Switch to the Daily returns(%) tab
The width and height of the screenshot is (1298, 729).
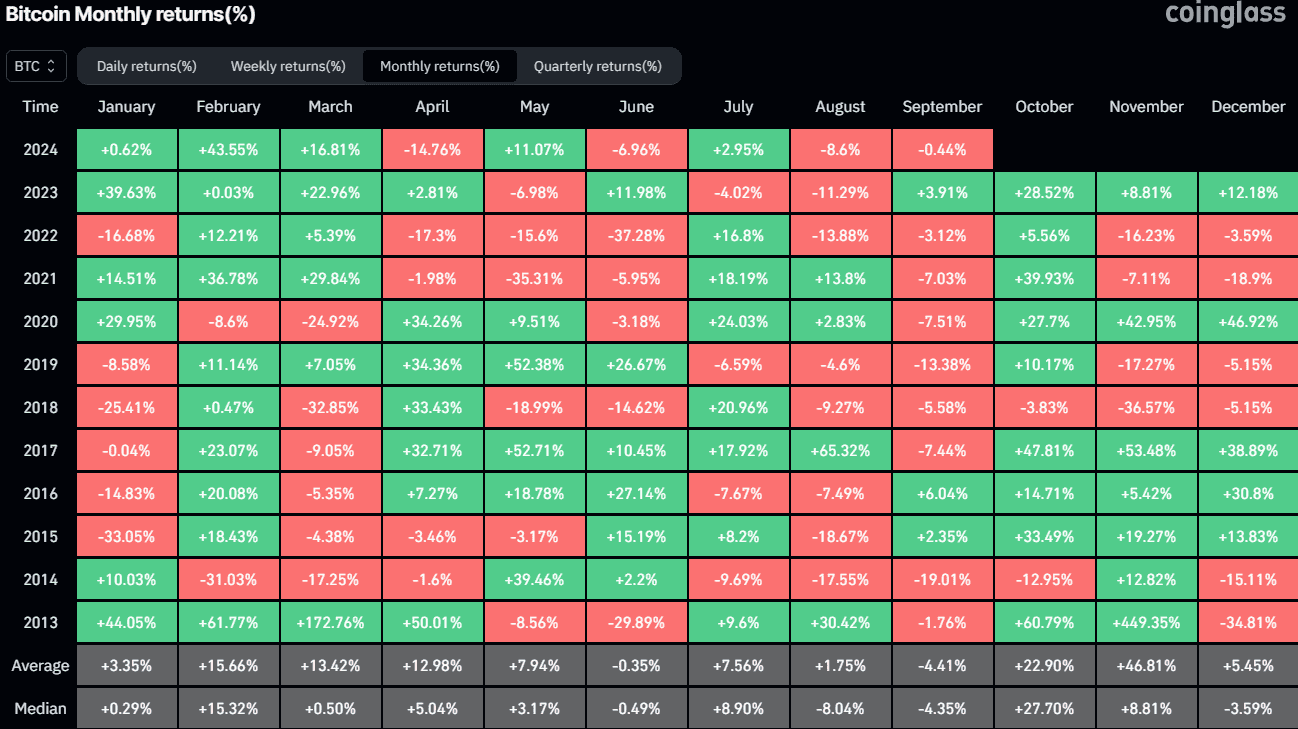coord(146,66)
